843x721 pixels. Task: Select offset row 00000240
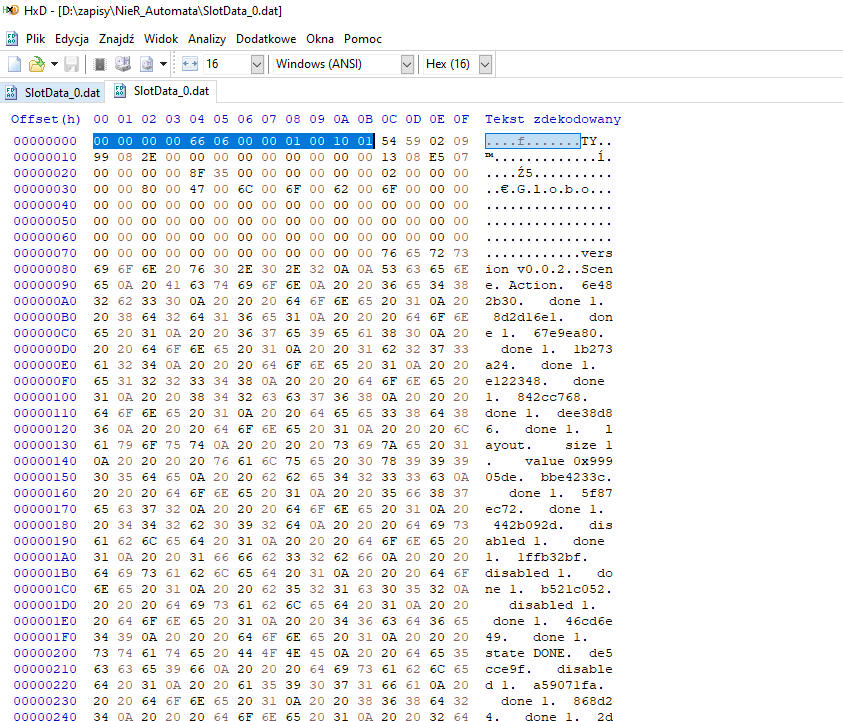coord(45,716)
